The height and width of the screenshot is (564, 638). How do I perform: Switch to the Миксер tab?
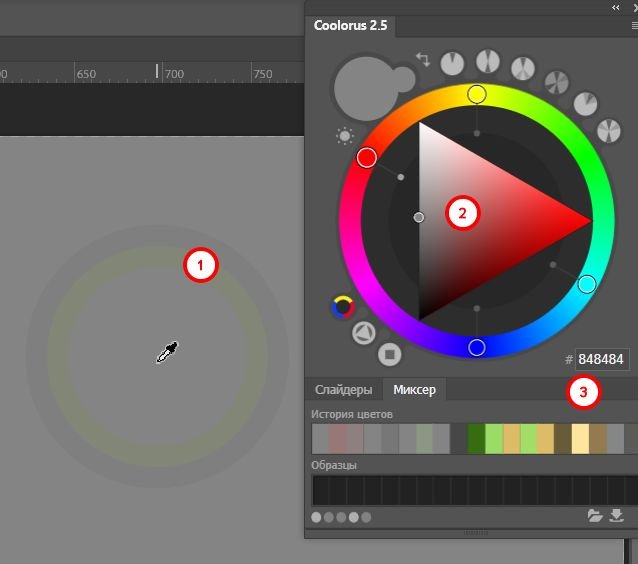[x=414, y=389]
